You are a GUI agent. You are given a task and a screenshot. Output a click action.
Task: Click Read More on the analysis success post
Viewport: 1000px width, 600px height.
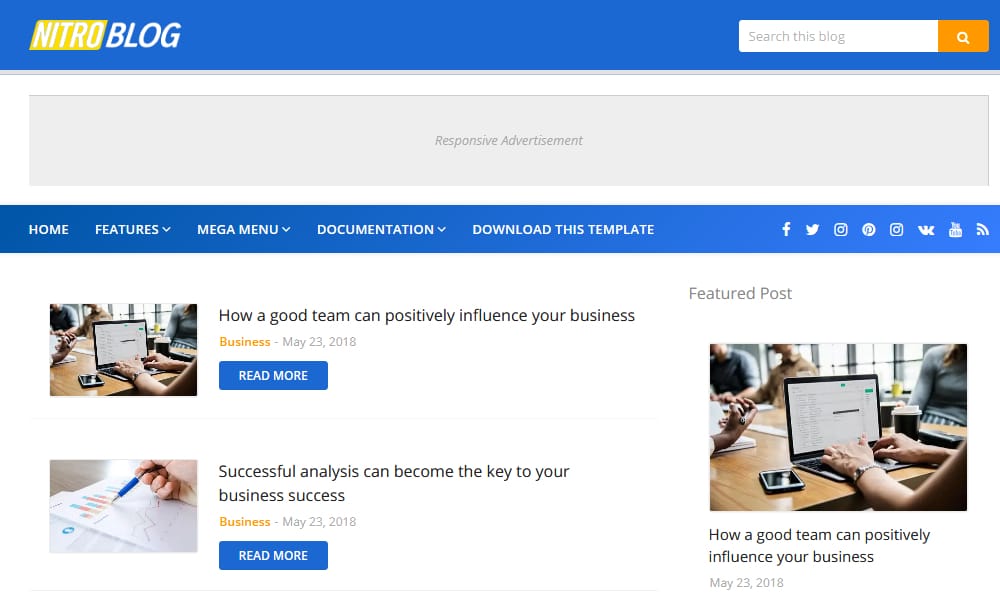point(273,555)
